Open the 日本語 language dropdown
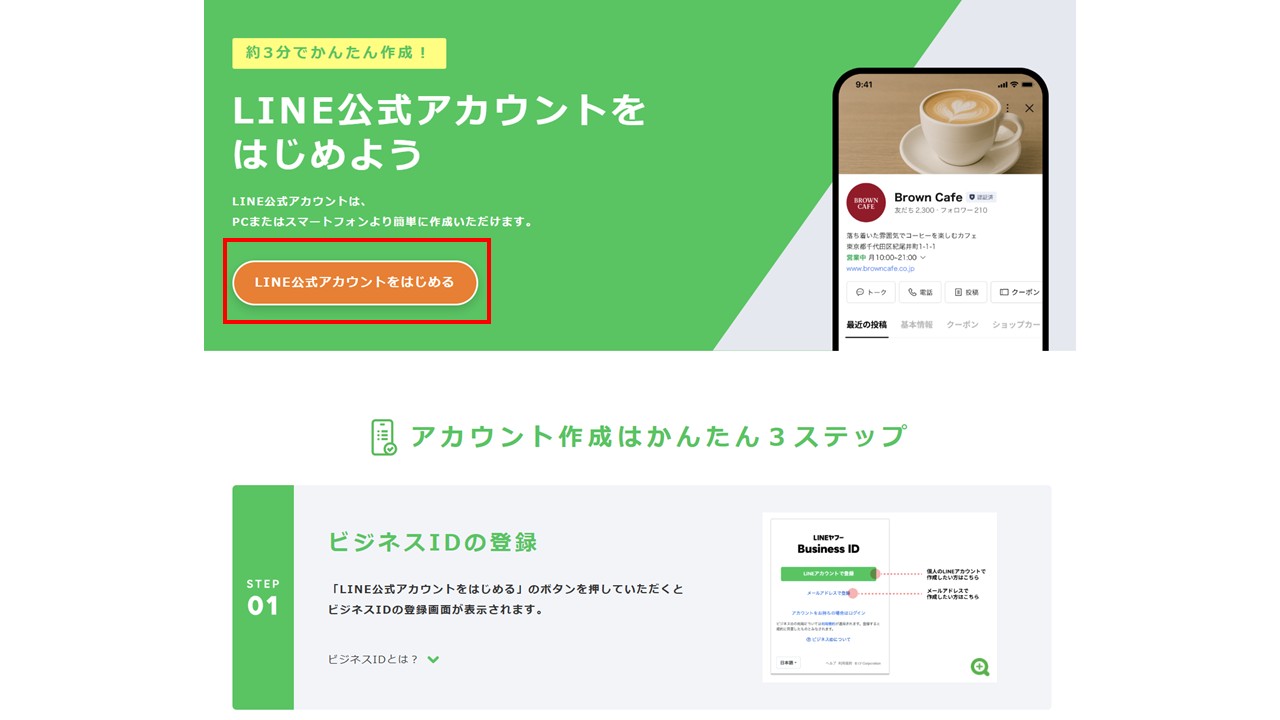The width and height of the screenshot is (1280, 720). tap(789, 663)
